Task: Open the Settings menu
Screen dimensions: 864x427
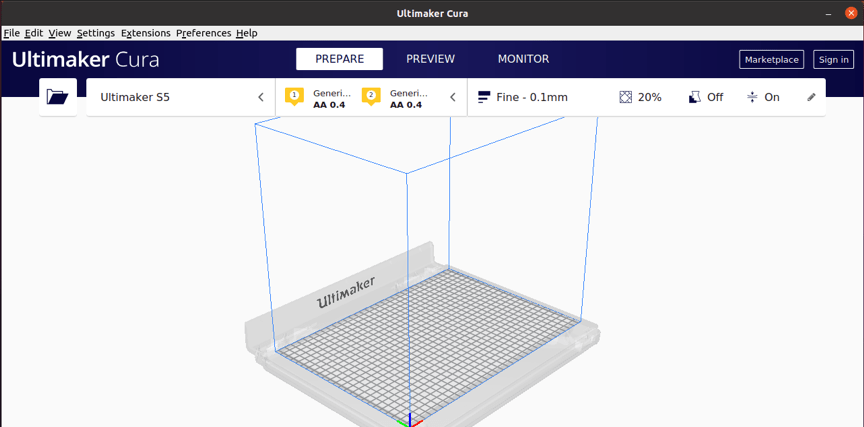Action: click(96, 33)
